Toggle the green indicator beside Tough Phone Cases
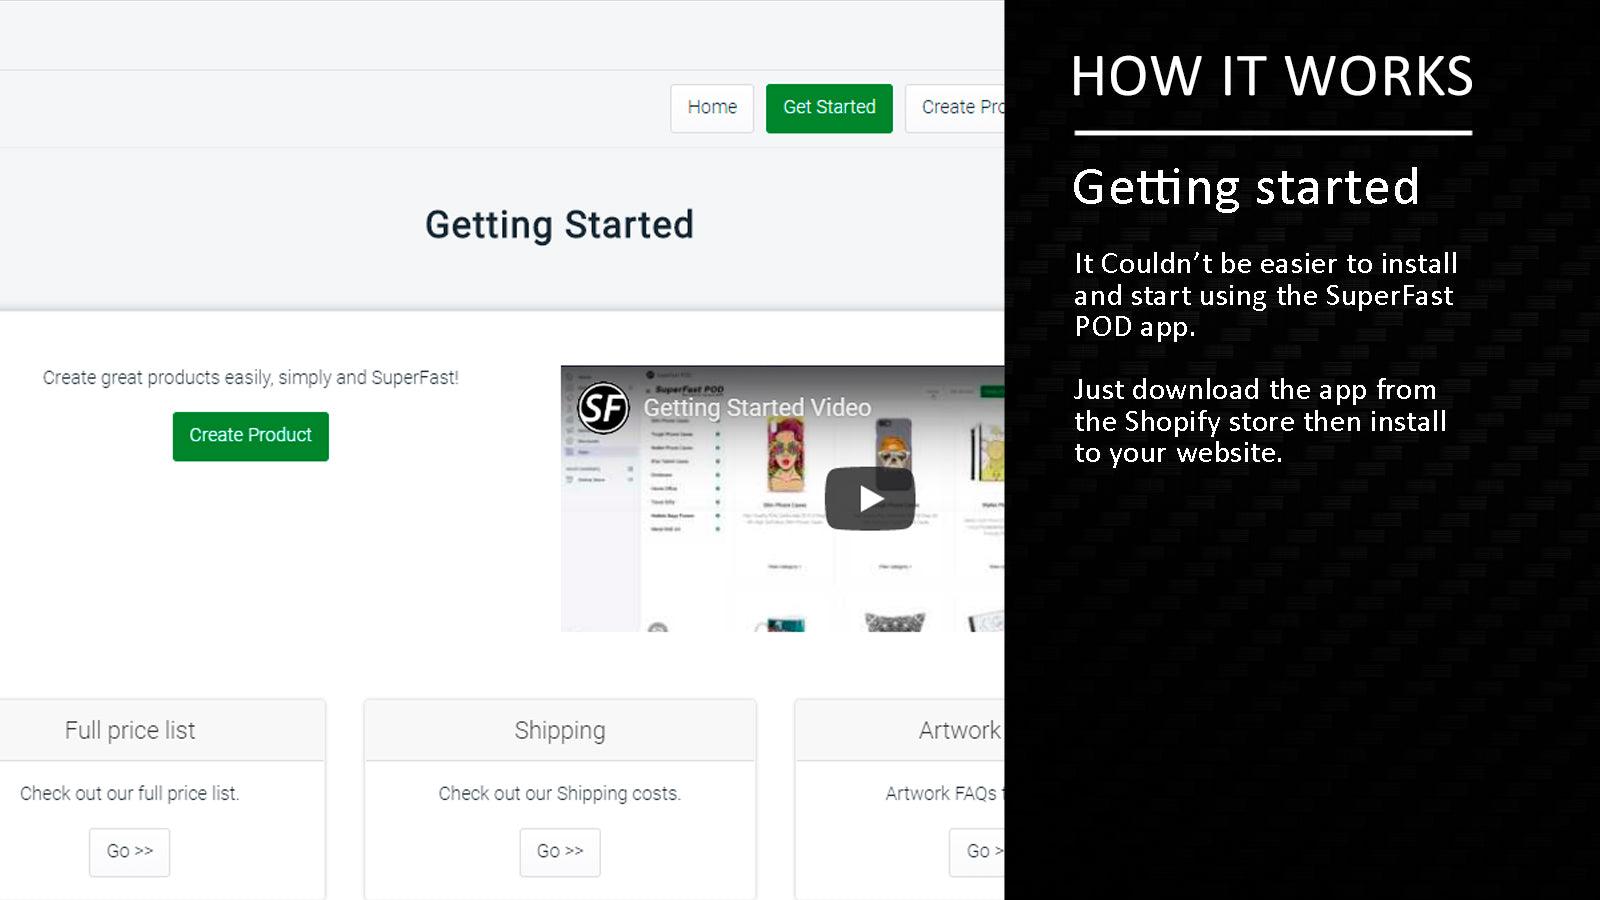 pyautogui.click(x=718, y=434)
